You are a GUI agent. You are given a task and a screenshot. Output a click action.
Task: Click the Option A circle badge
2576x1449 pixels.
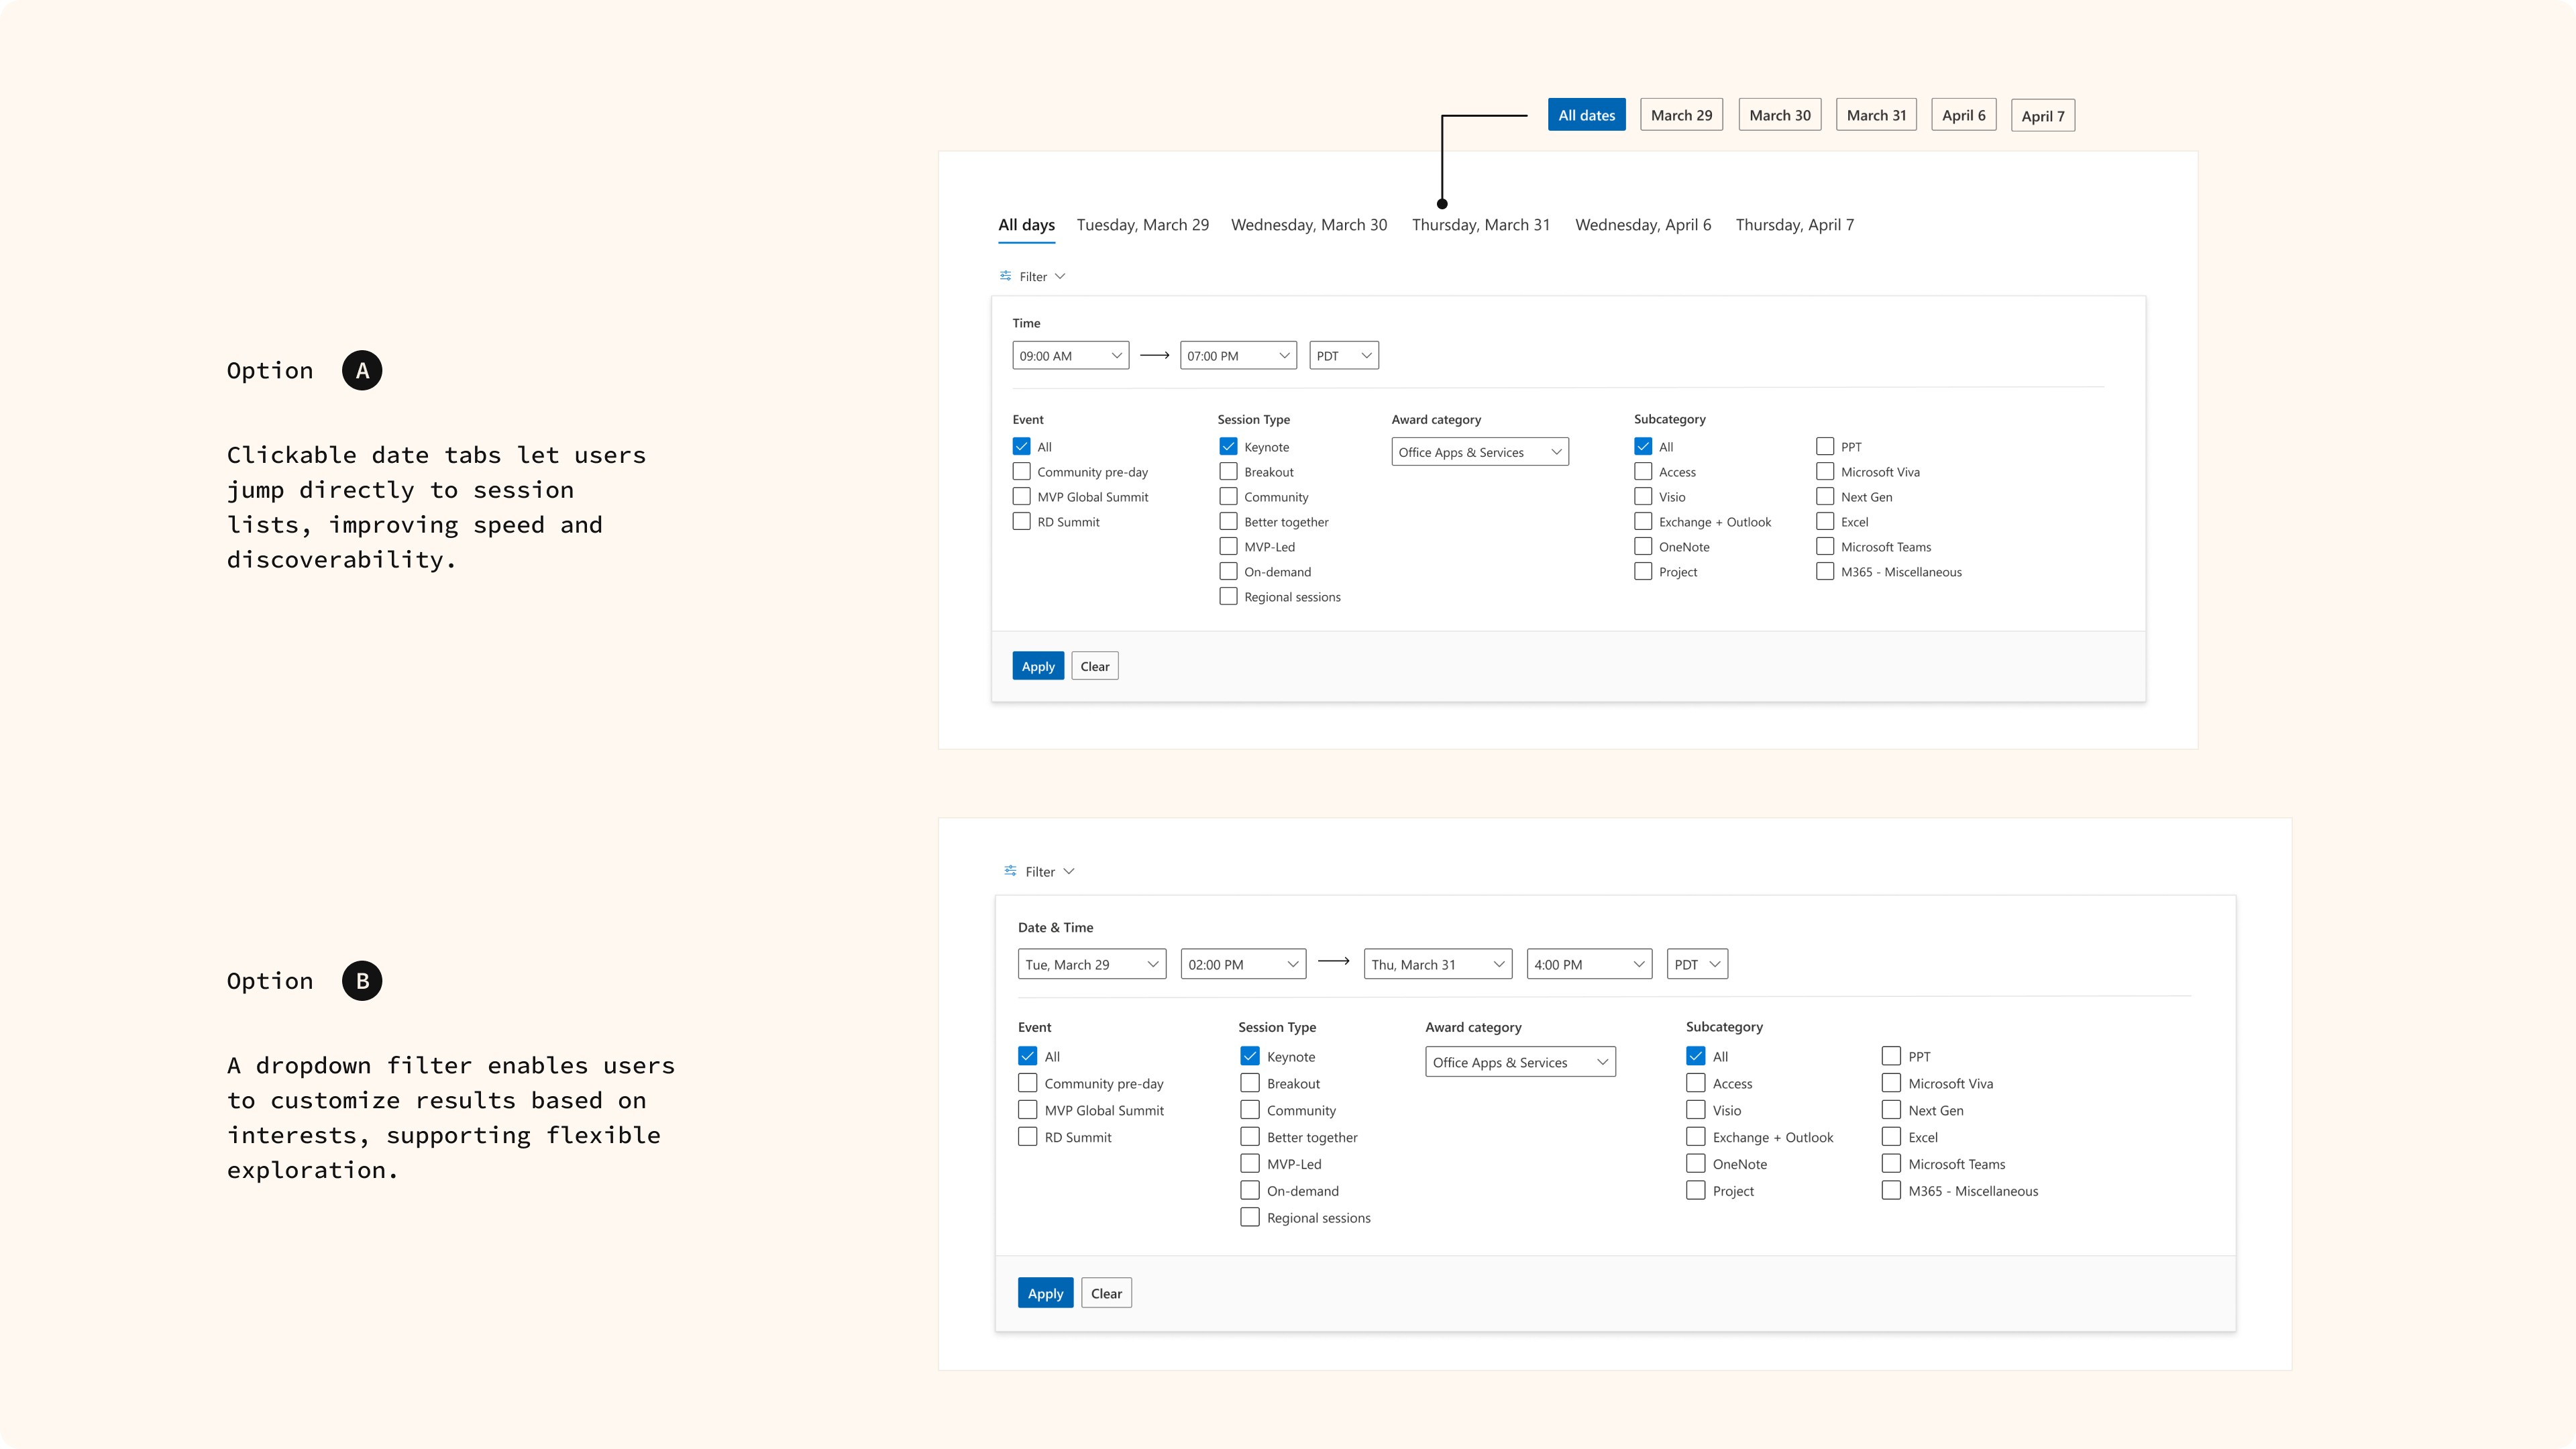click(362, 370)
